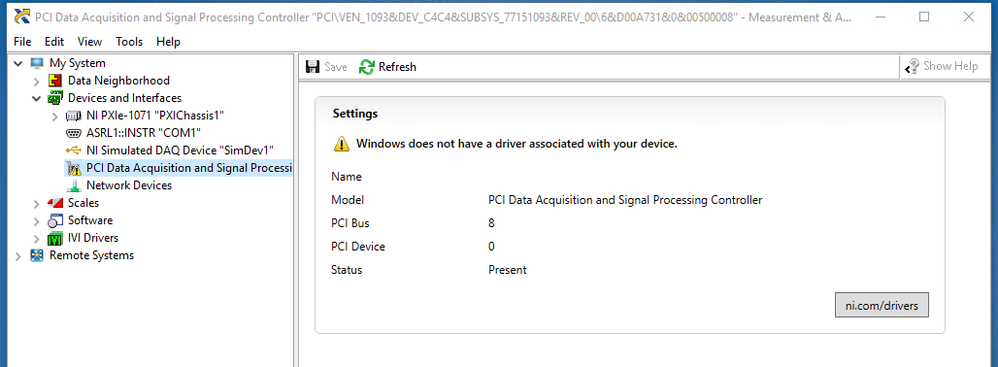Click the PCI Bus field label
The image size is (998, 367).
pyautogui.click(x=350, y=223)
